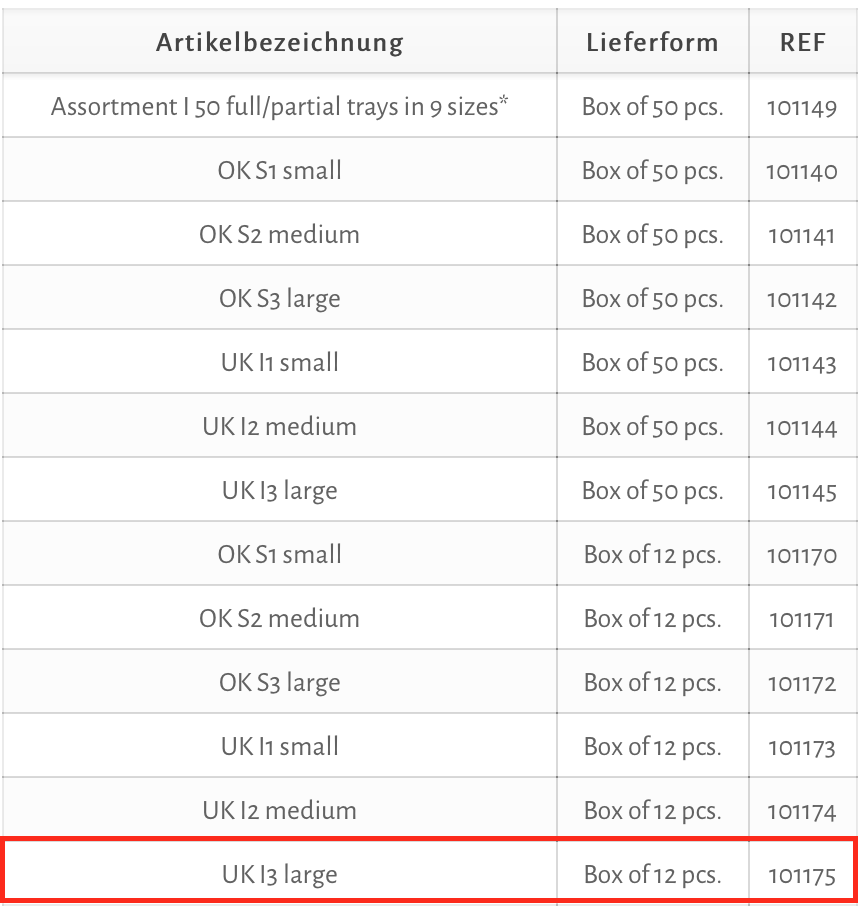Select highlighted UK I3 large row
Image resolution: width=866 pixels, height=906 pixels.
[429, 871]
